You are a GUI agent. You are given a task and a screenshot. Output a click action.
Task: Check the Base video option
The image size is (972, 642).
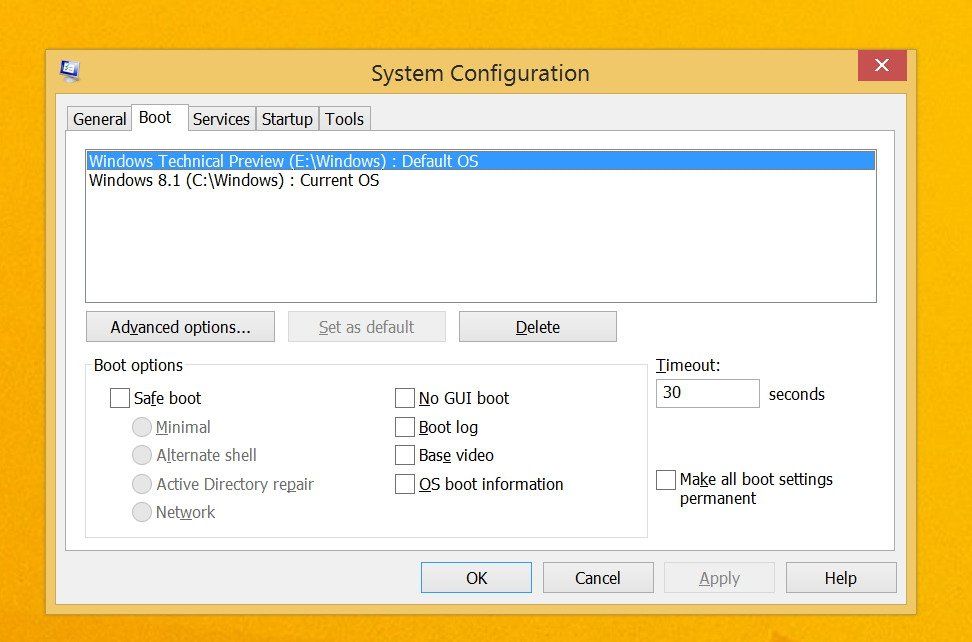[x=405, y=455]
